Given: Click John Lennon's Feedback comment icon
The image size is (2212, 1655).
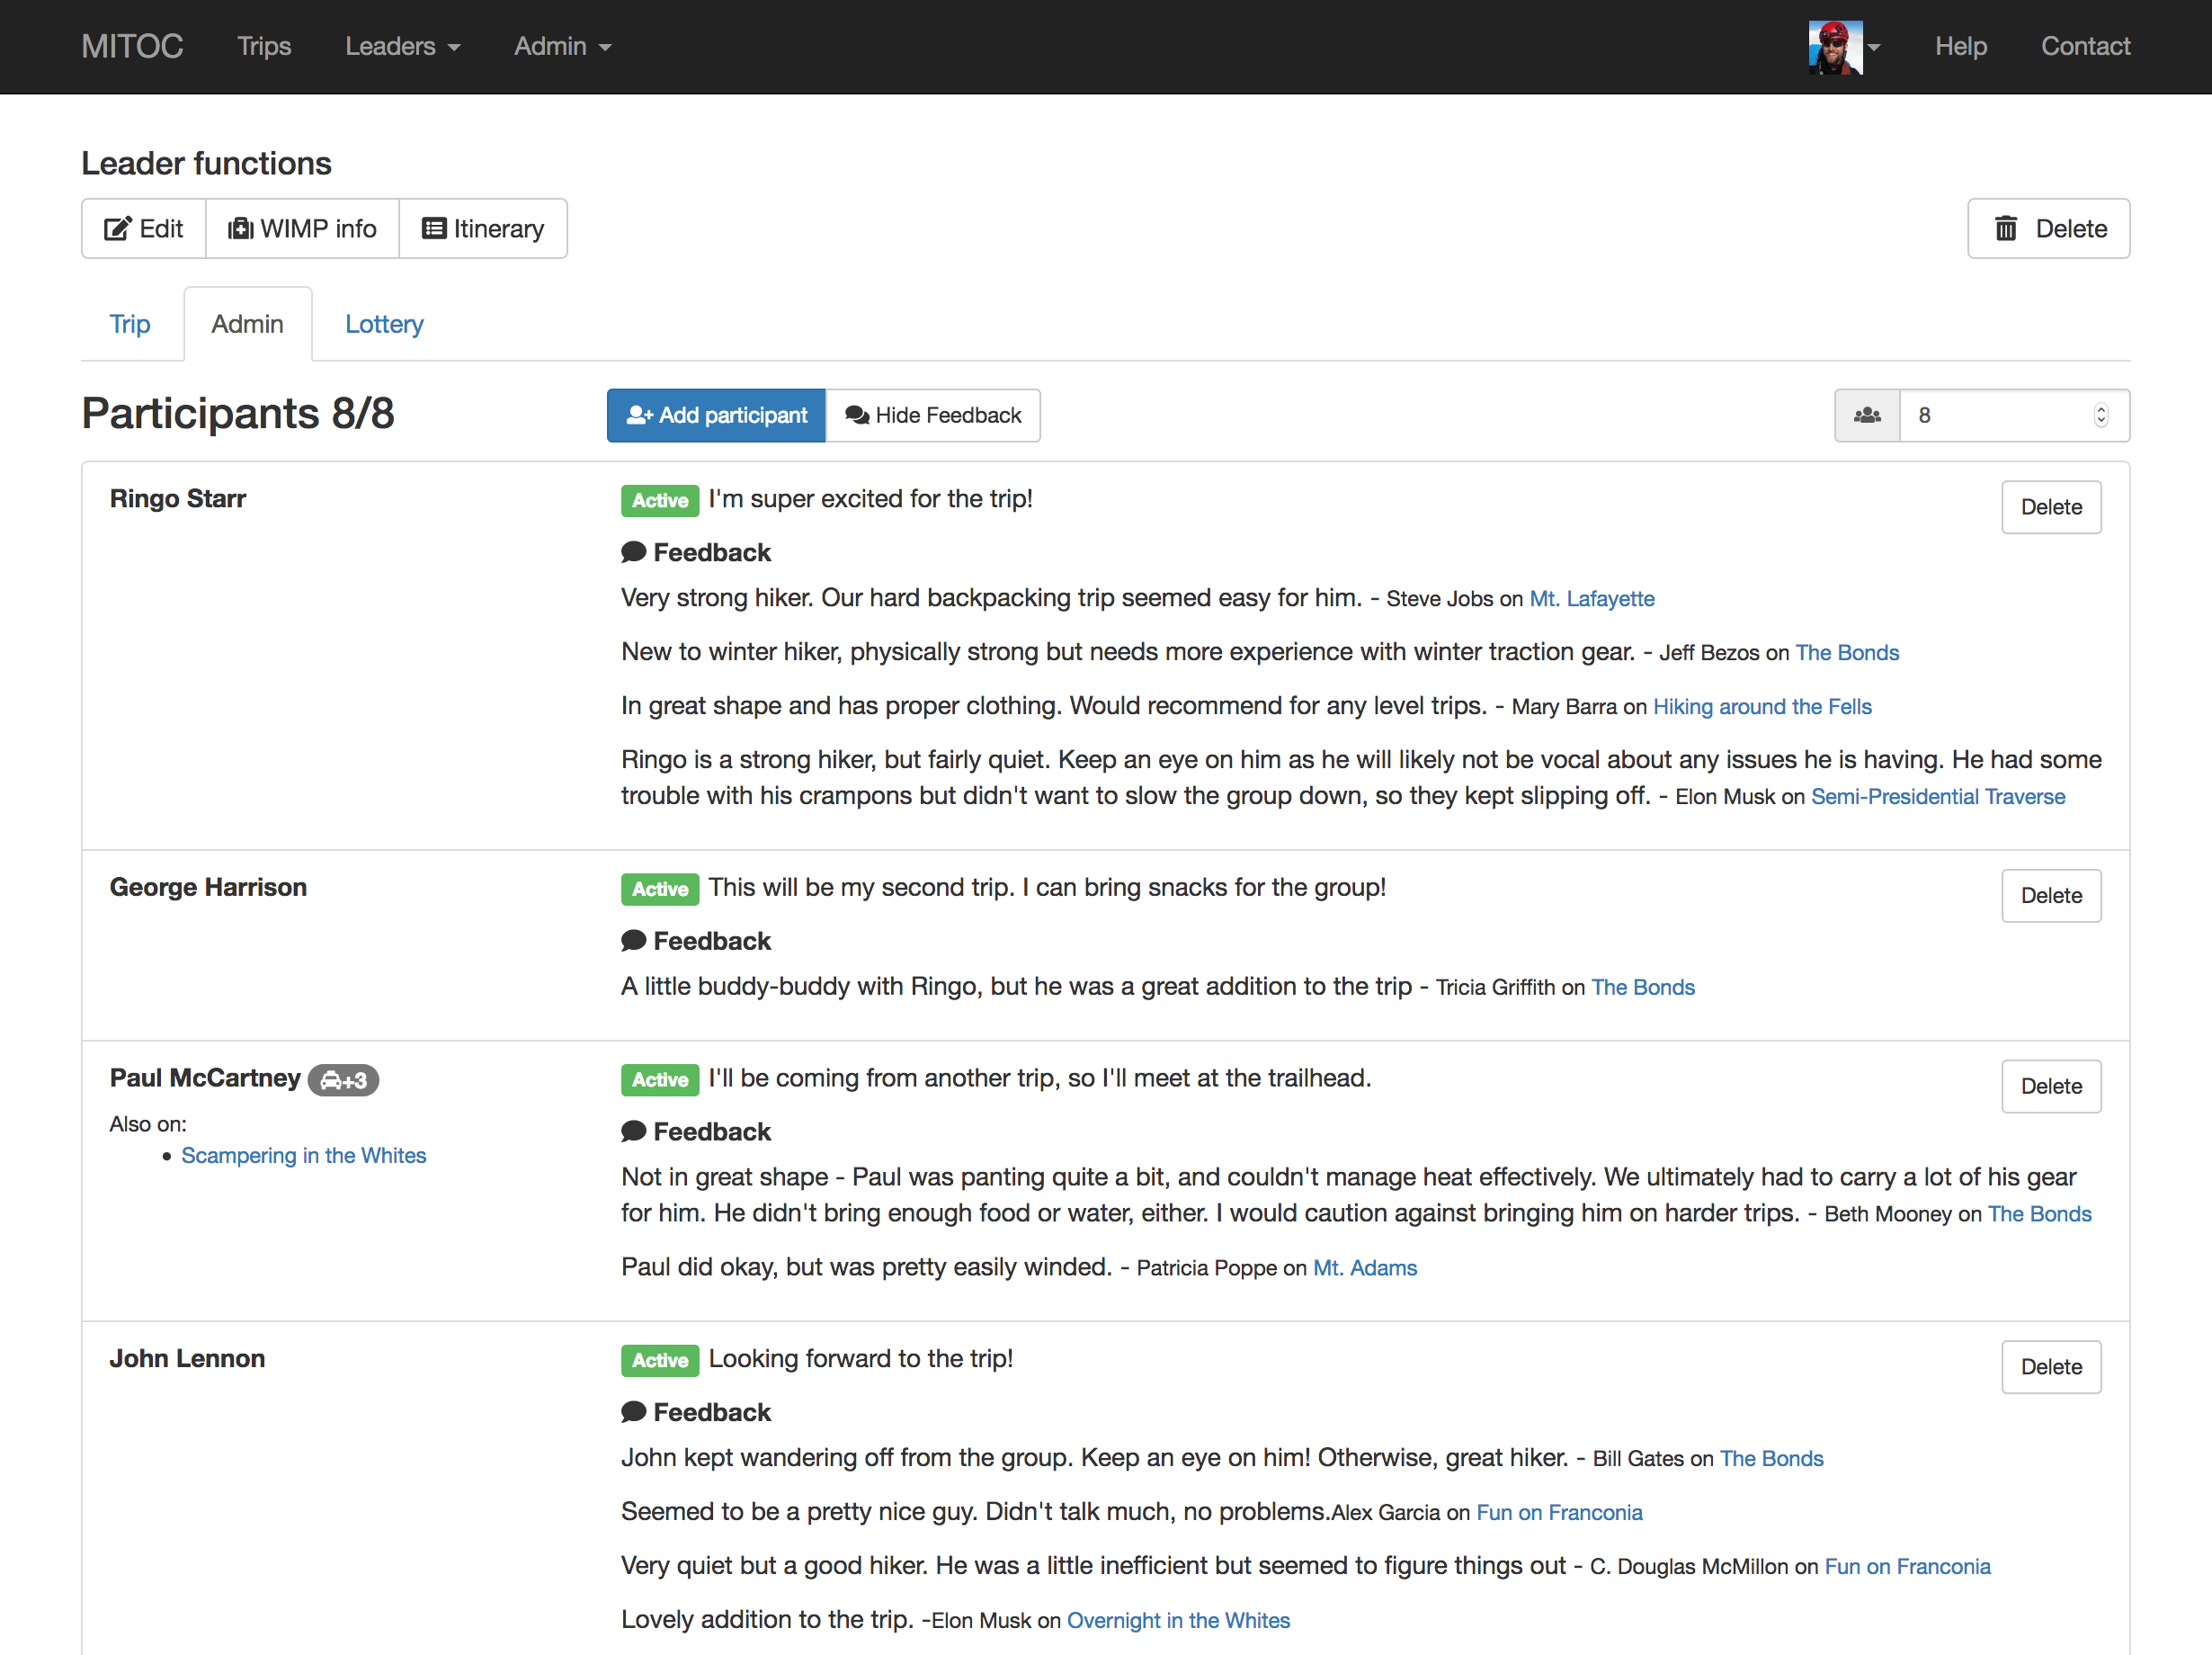Looking at the screenshot, I should coord(633,1412).
